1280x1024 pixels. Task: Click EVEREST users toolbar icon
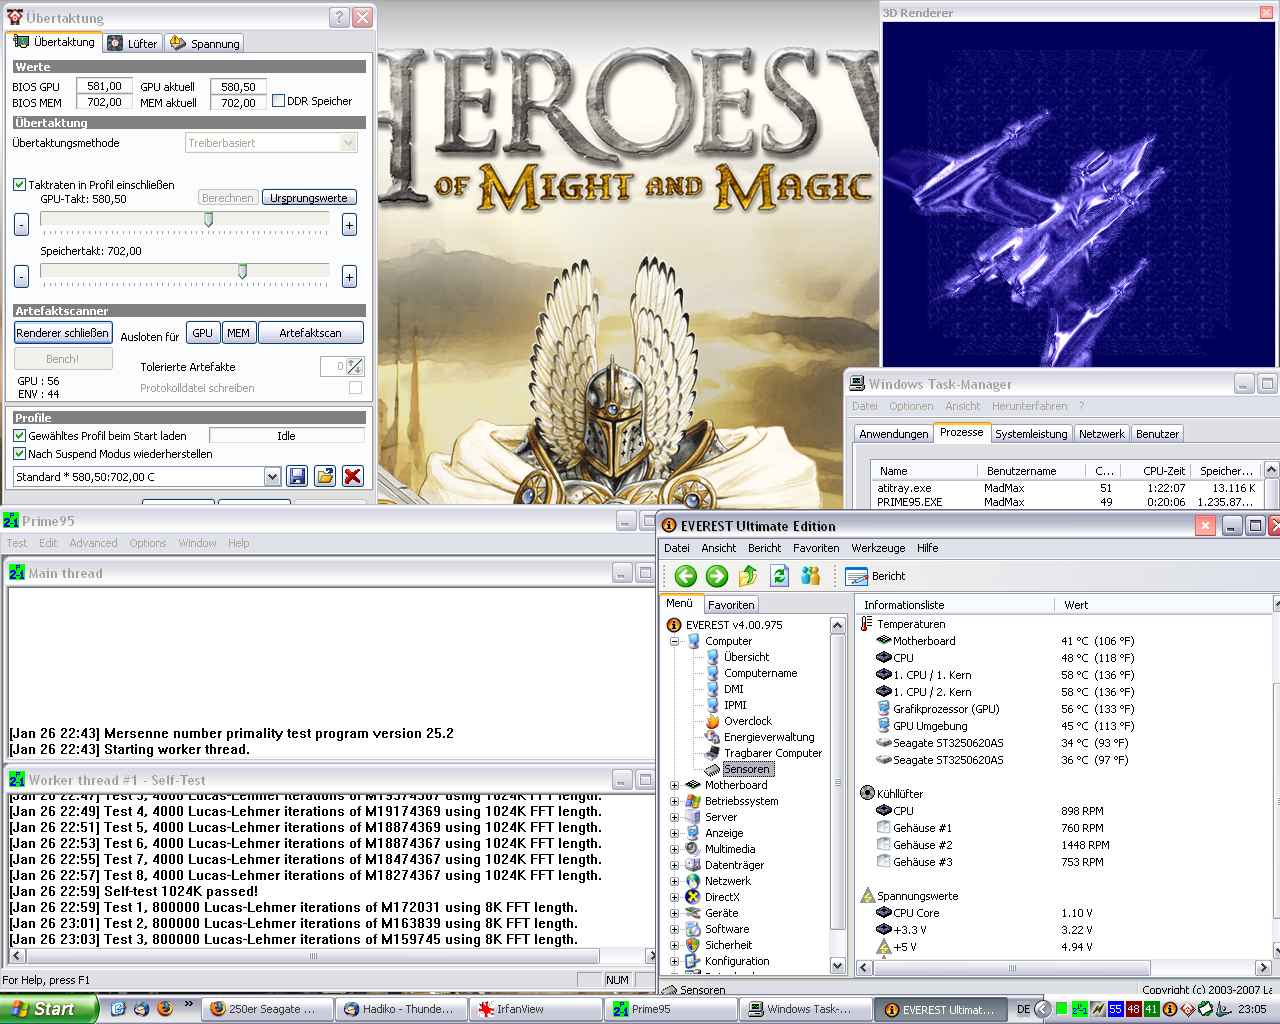pos(810,576)
